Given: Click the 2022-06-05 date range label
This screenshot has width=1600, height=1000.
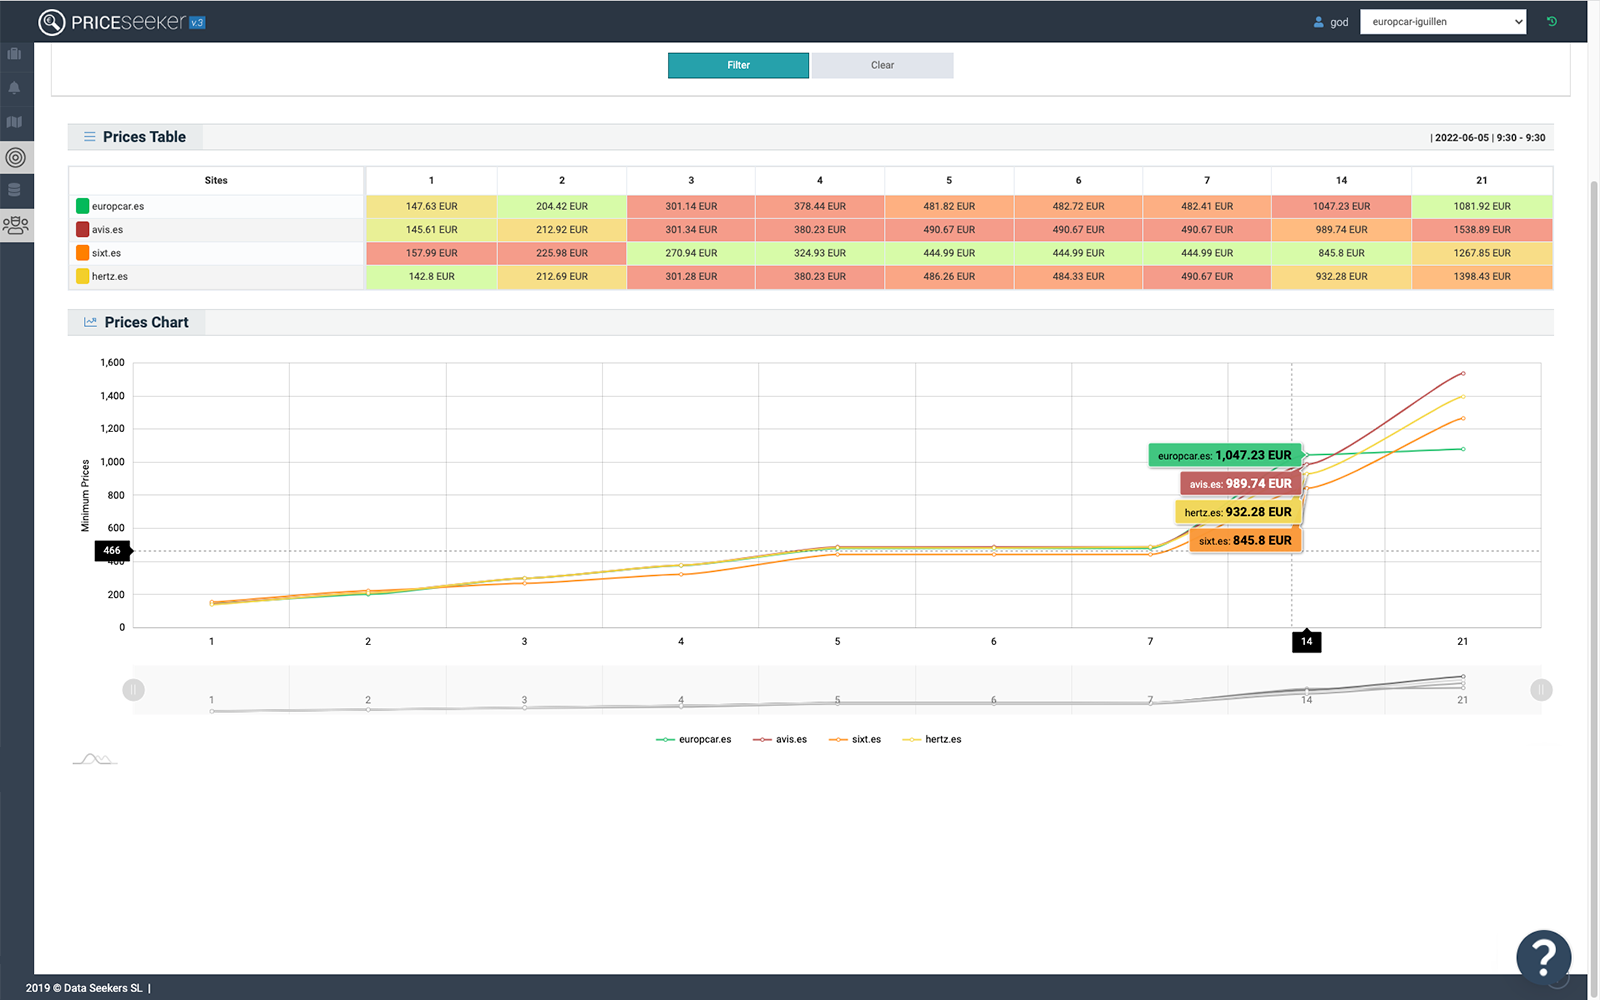Looking at the screenshot, I should 1489,138.
